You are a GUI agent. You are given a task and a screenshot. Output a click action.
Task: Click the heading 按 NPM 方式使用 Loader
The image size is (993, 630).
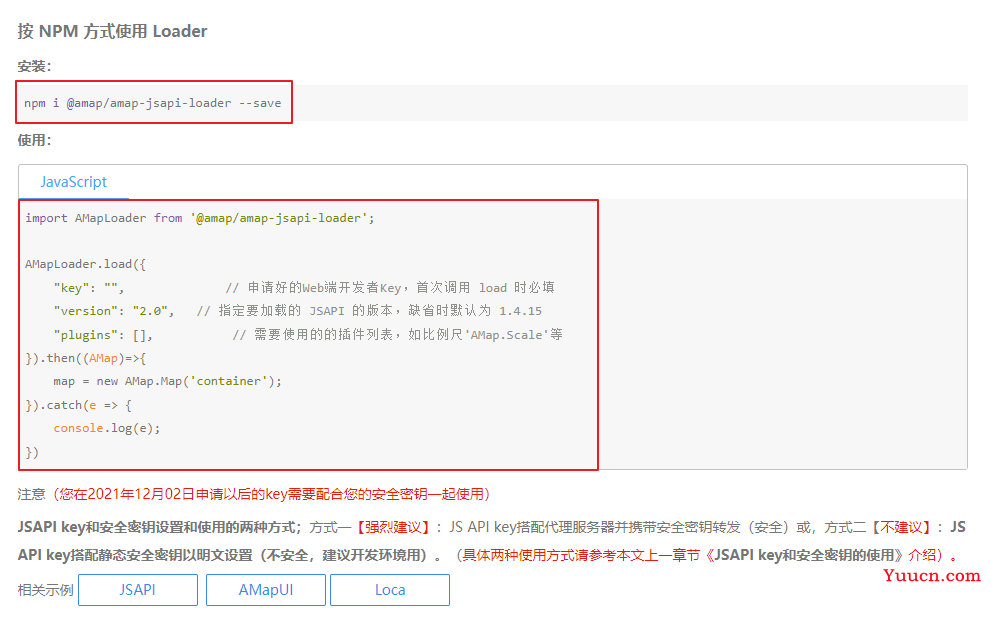click(x=112, y=31)
